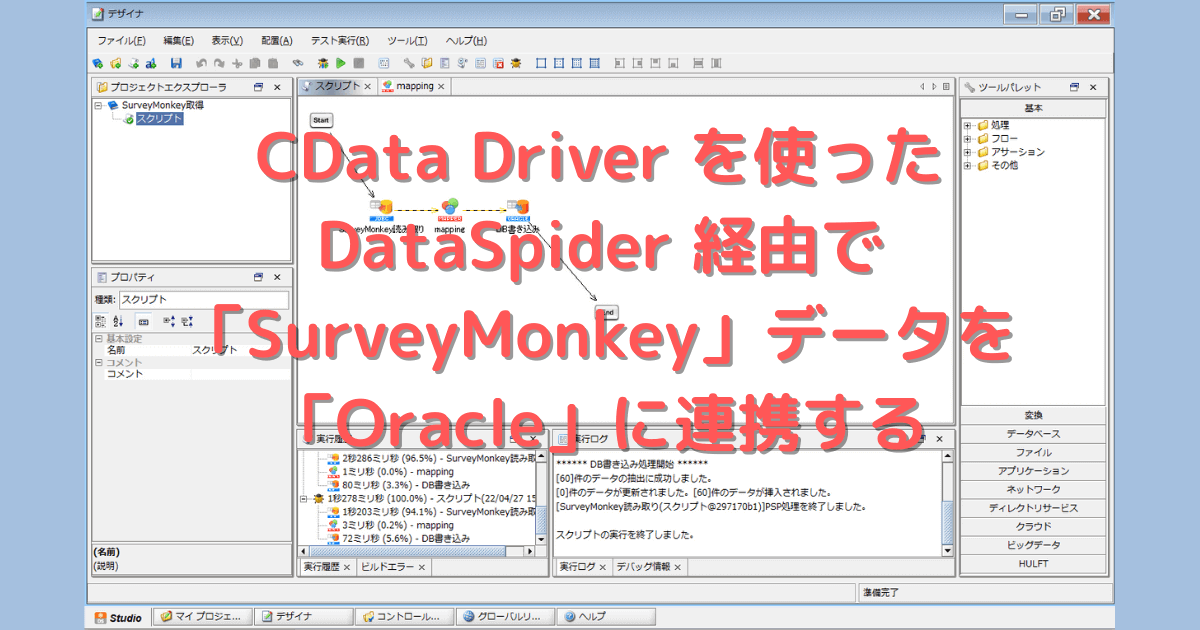Click the Start icon on the script canvas

point(321,120)
